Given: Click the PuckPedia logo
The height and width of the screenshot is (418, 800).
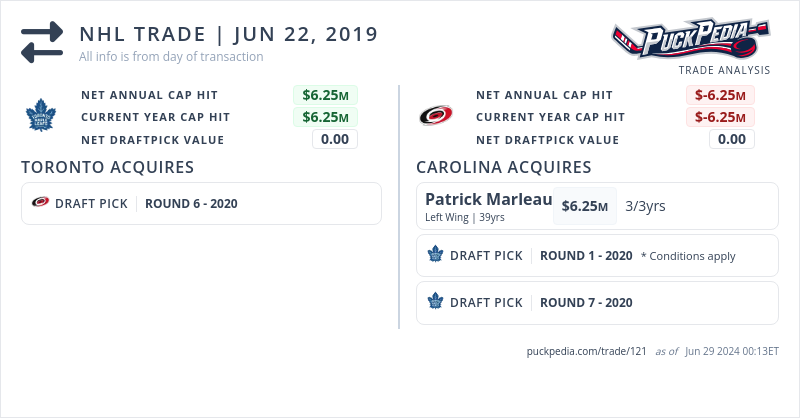Looking at the screenshot, I should (691, 41).
